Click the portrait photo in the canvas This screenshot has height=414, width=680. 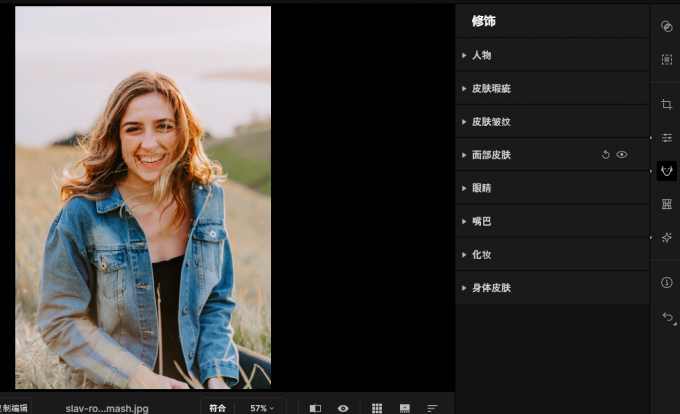(x=143, y=197)
